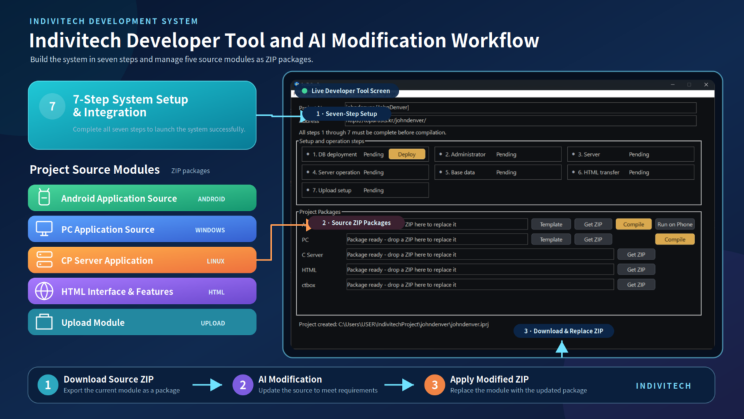The image size is (744, 419).
Task: Click Run on Phone button
Action: pos(675,224)
